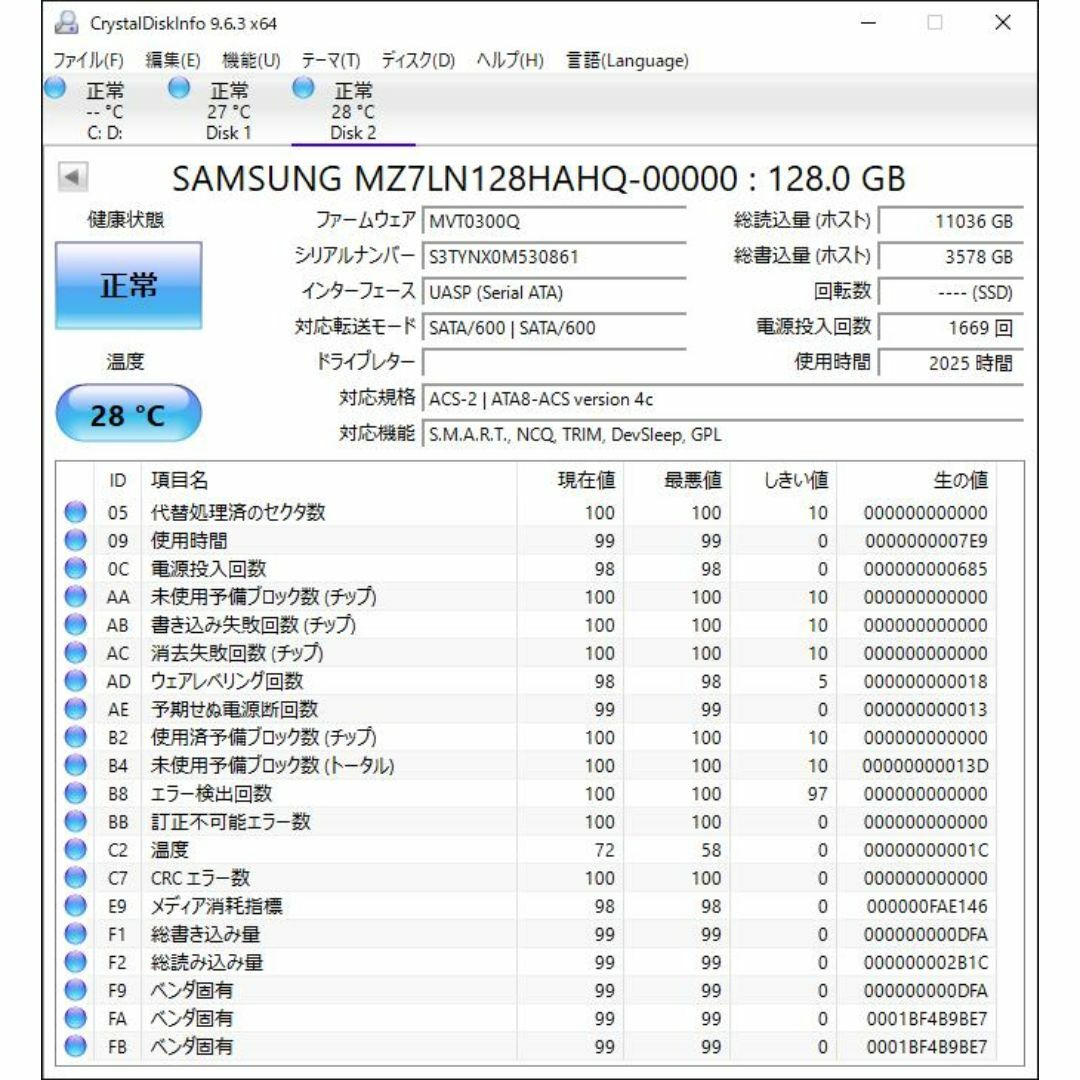Click the status orb for Disk 2

click(303, 88)
